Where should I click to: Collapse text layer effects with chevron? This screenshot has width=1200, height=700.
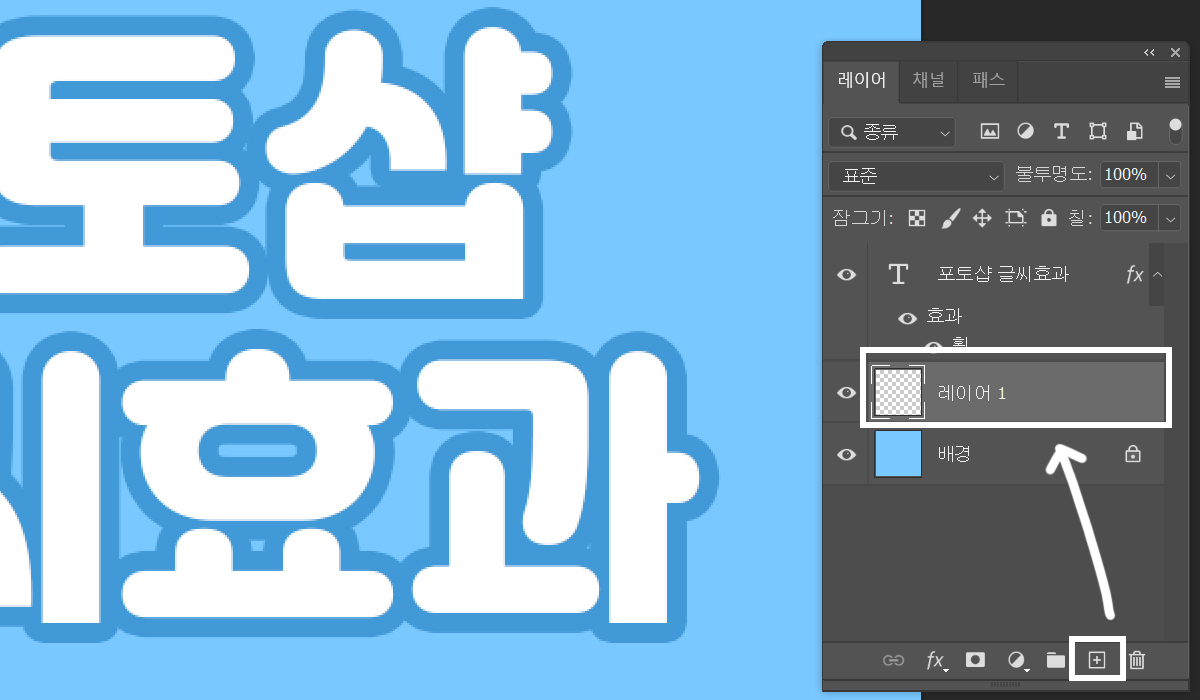click(1157, 274)
